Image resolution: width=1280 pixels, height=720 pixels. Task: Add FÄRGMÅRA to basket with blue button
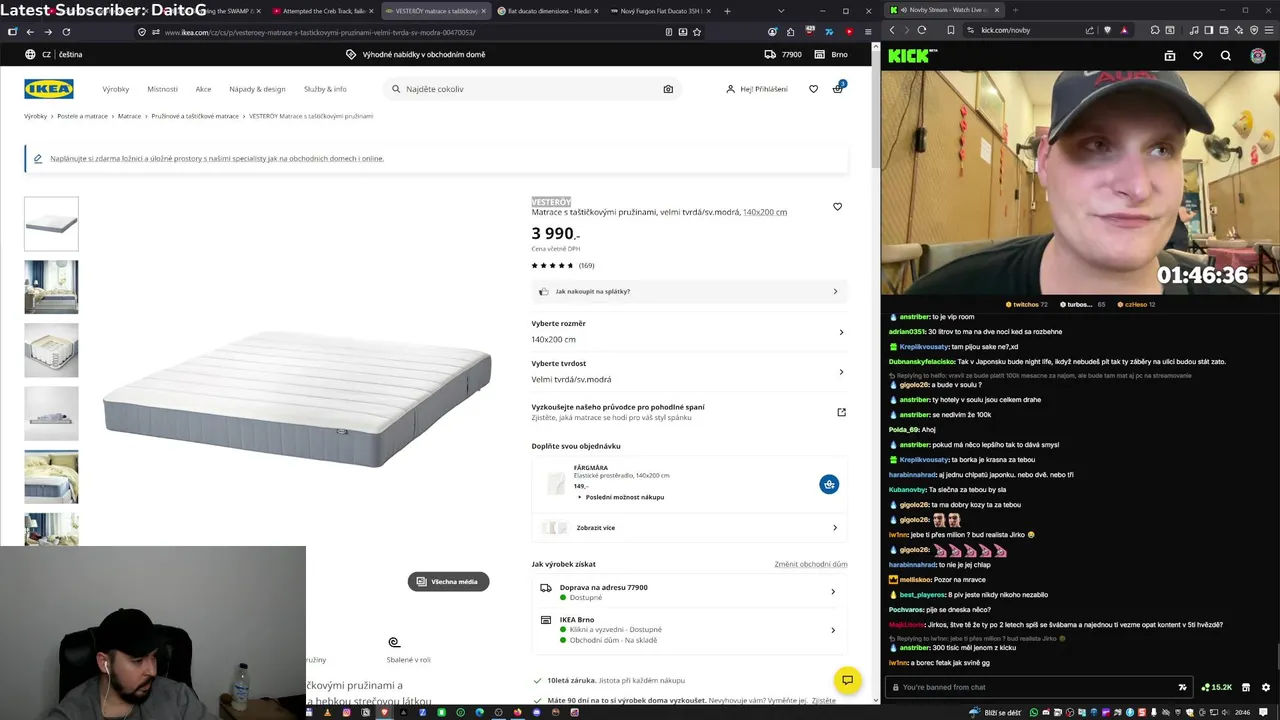pos(829,484)
